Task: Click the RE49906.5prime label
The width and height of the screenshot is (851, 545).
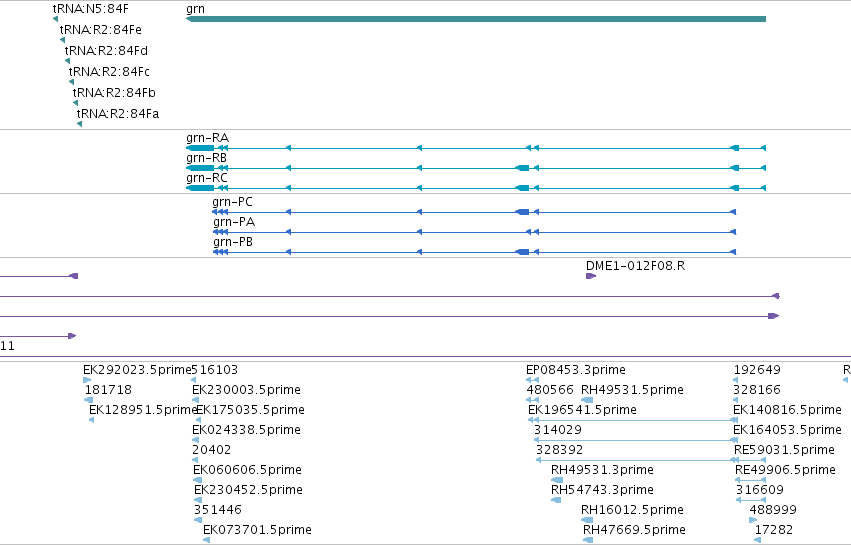Action: pos(785,470)
